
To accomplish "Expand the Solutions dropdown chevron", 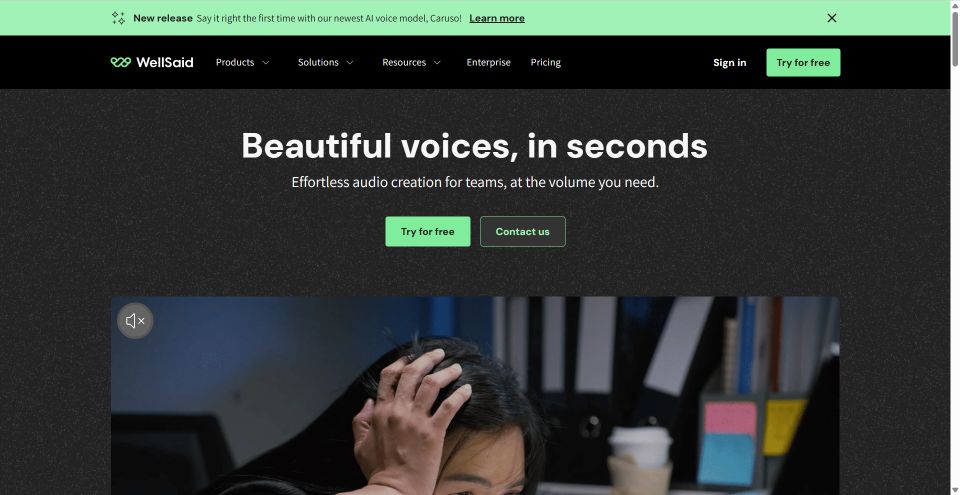I will (350, 62).
